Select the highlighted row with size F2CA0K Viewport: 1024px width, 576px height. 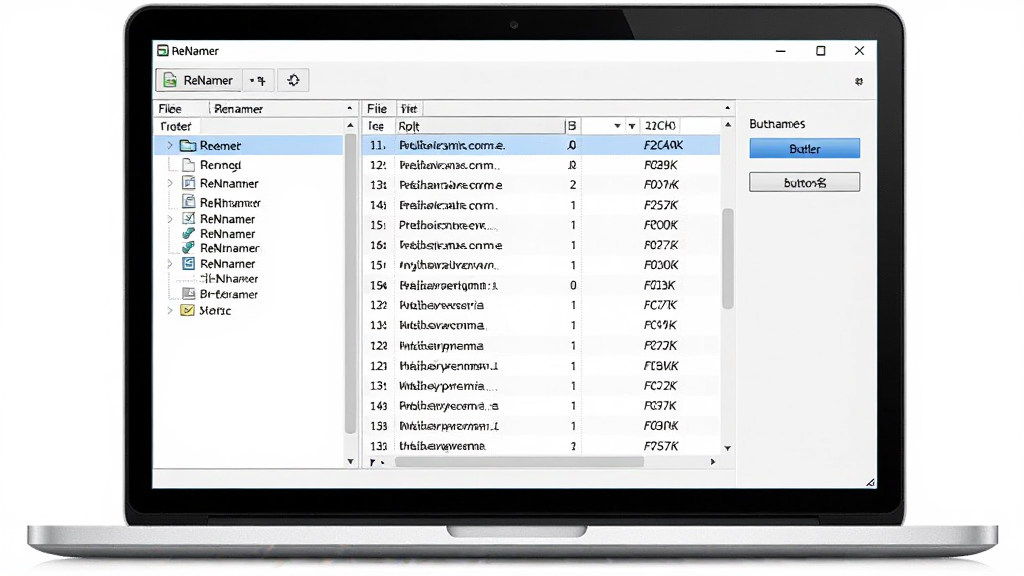(x=541, y=145)
